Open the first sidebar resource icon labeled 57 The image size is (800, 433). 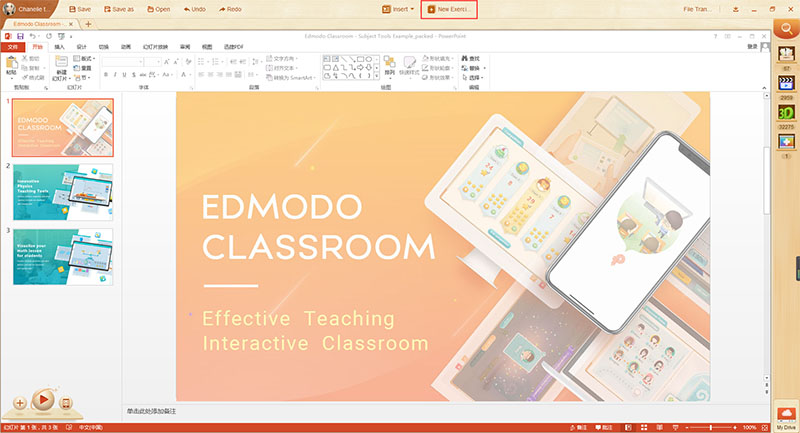(x=786, y=54)
